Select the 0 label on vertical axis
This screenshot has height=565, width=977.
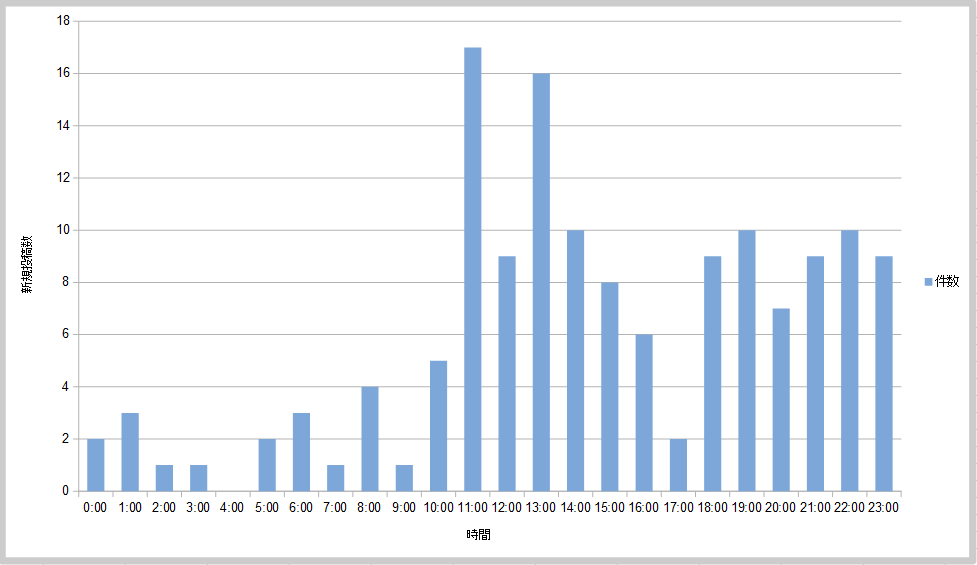click(65, 491)
